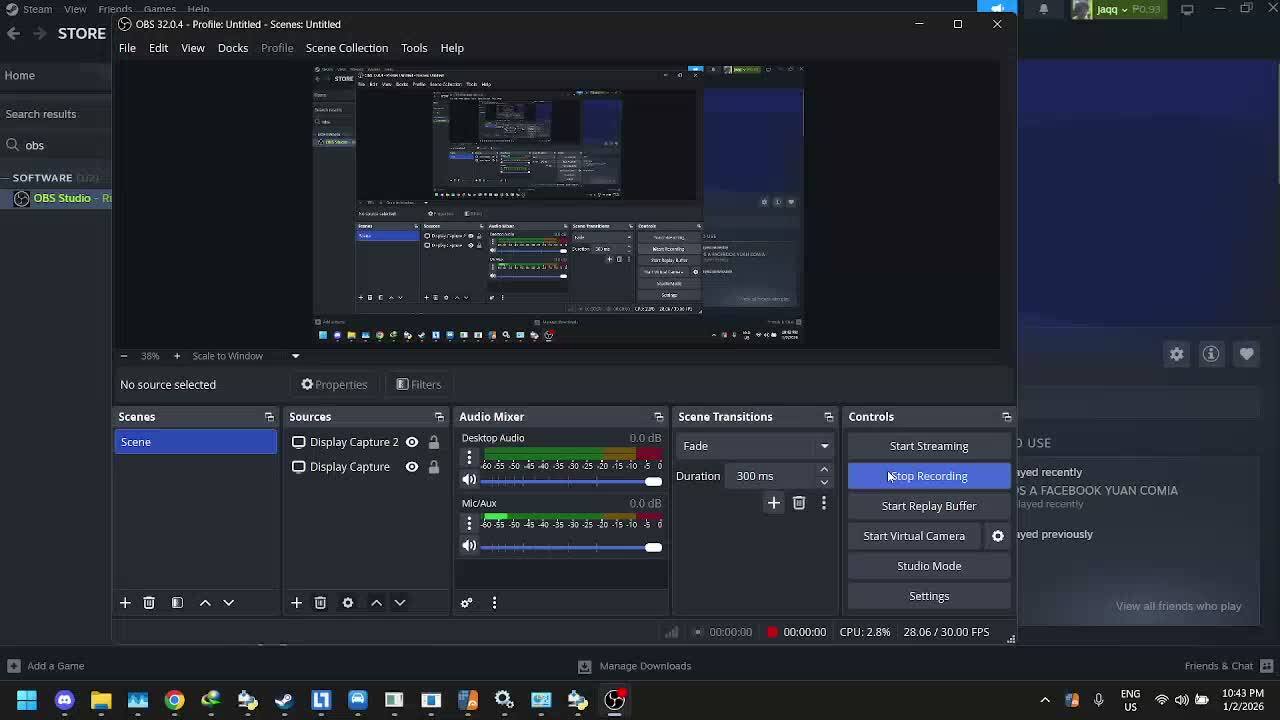The width and height of the screenshot is (1280, 720).
Task: Open scene filters from Scenes toolbar
Action: tap(177, 602)
